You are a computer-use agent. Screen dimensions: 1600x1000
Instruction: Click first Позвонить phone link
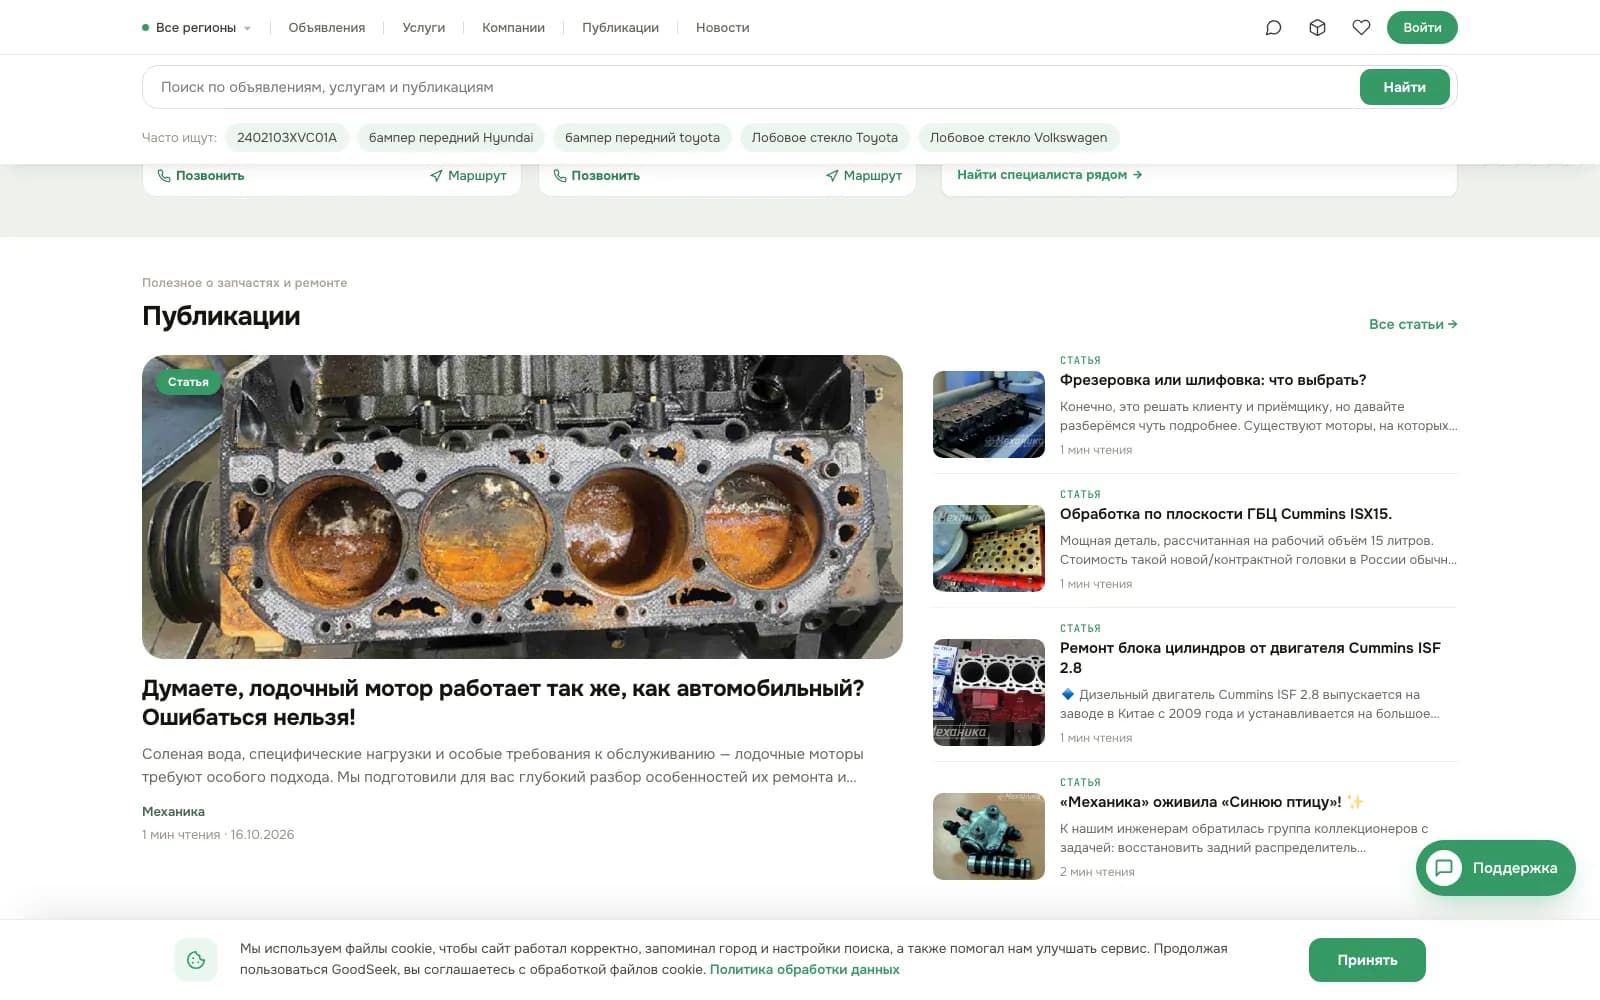(x=201, y=176)
